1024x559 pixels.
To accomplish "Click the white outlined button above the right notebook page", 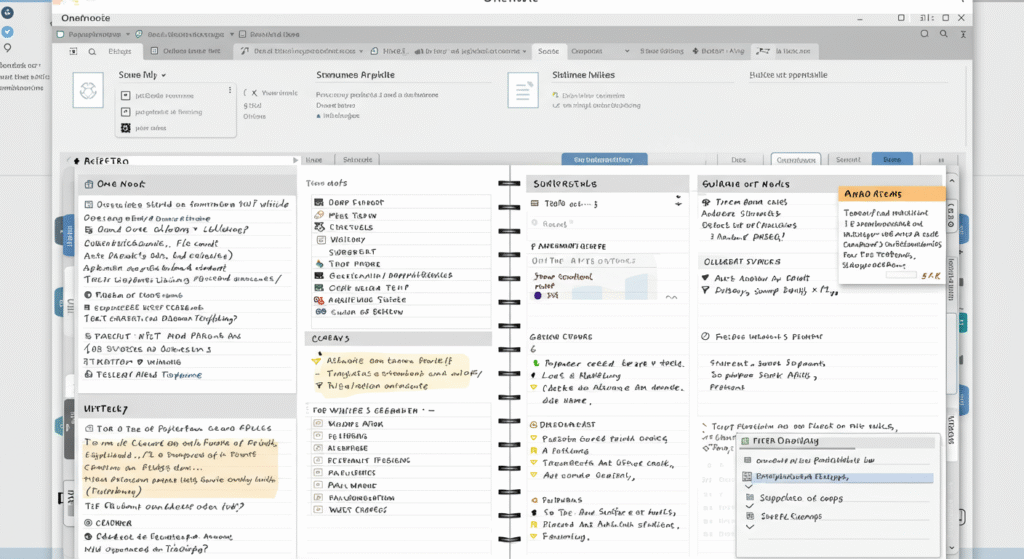I will 796,159.
